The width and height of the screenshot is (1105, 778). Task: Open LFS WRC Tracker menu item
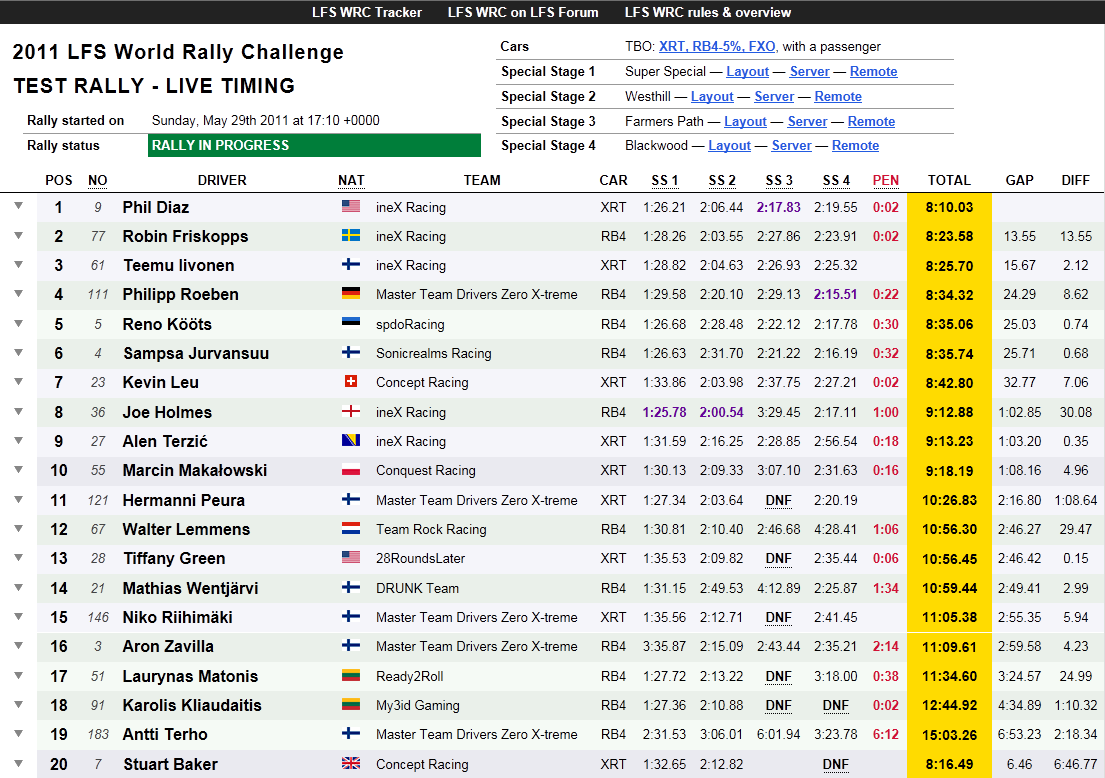367,13
